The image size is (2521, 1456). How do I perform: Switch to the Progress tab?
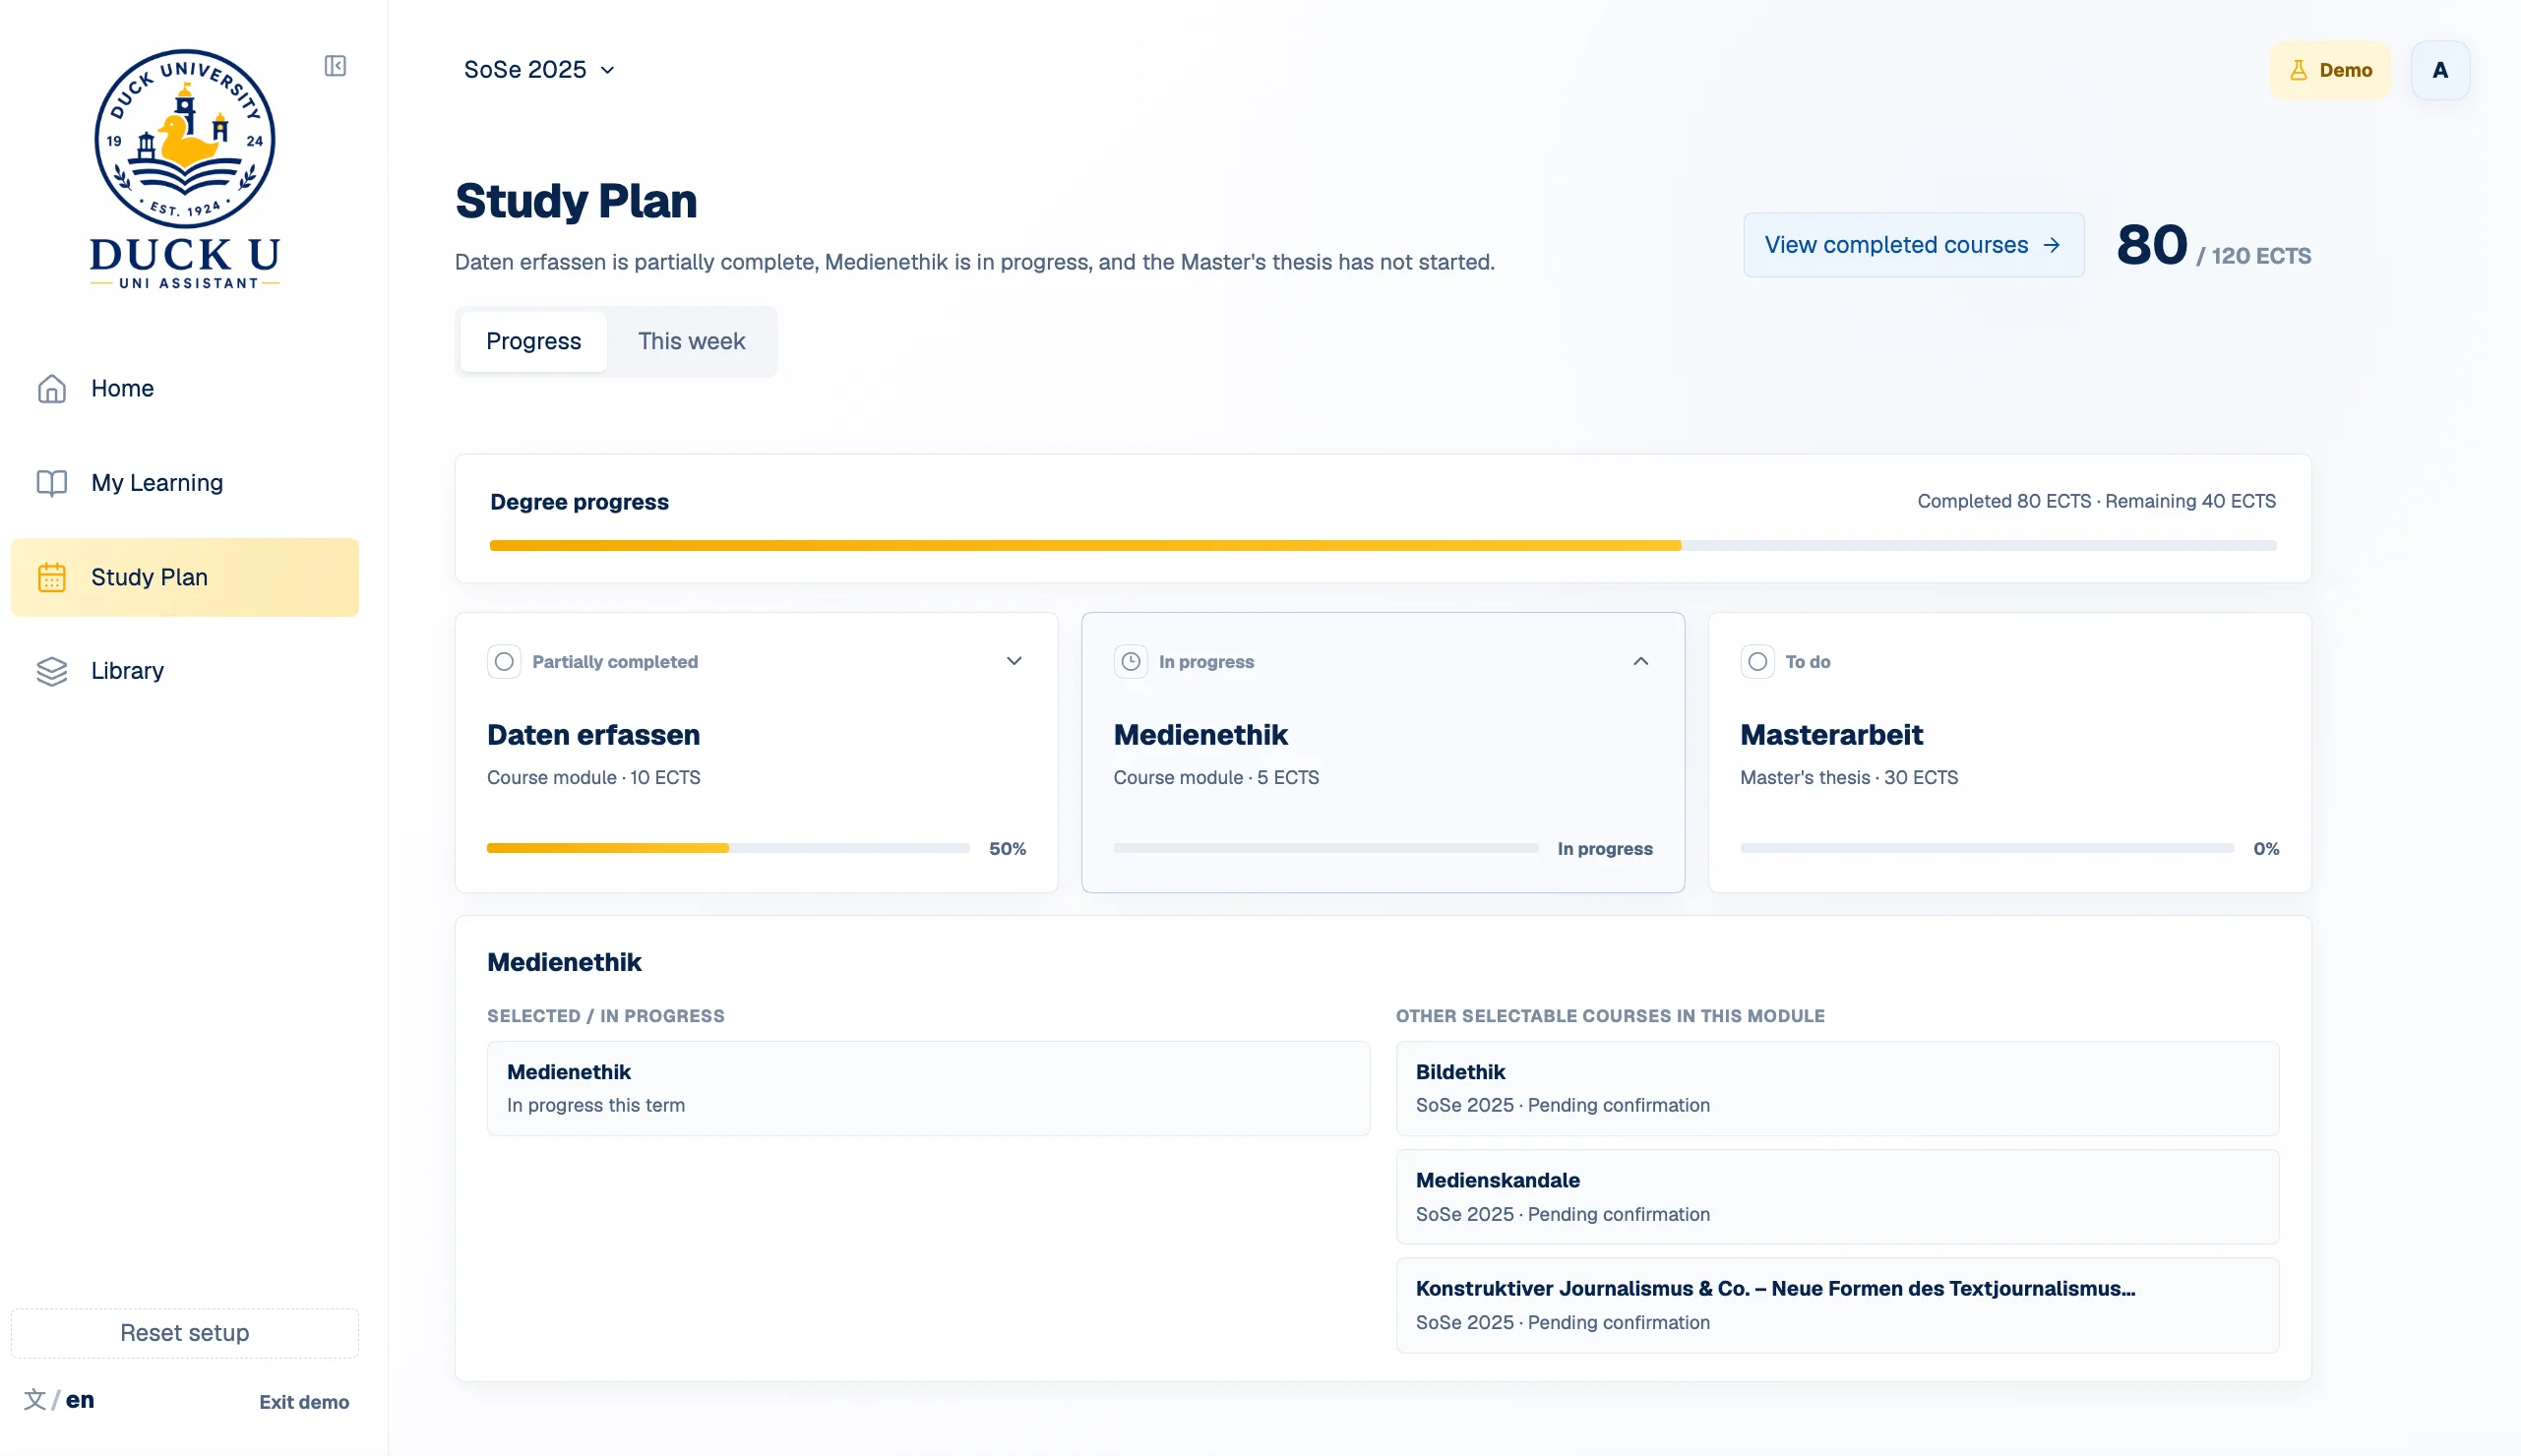coord(534,341)
